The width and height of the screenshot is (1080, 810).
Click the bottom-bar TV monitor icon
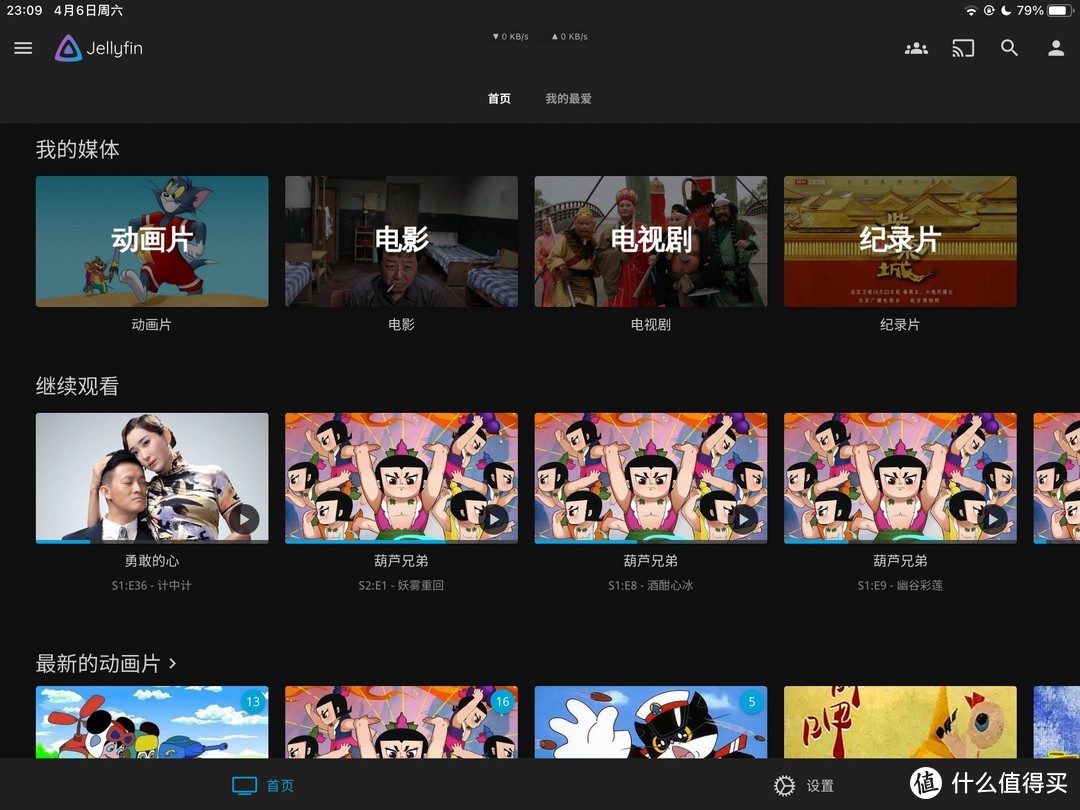[x=245, y=785]
